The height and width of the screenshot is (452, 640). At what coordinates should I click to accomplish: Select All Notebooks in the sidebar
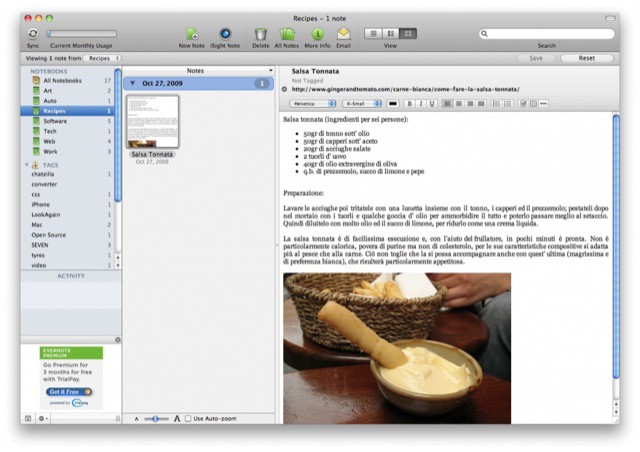point(62,80)
